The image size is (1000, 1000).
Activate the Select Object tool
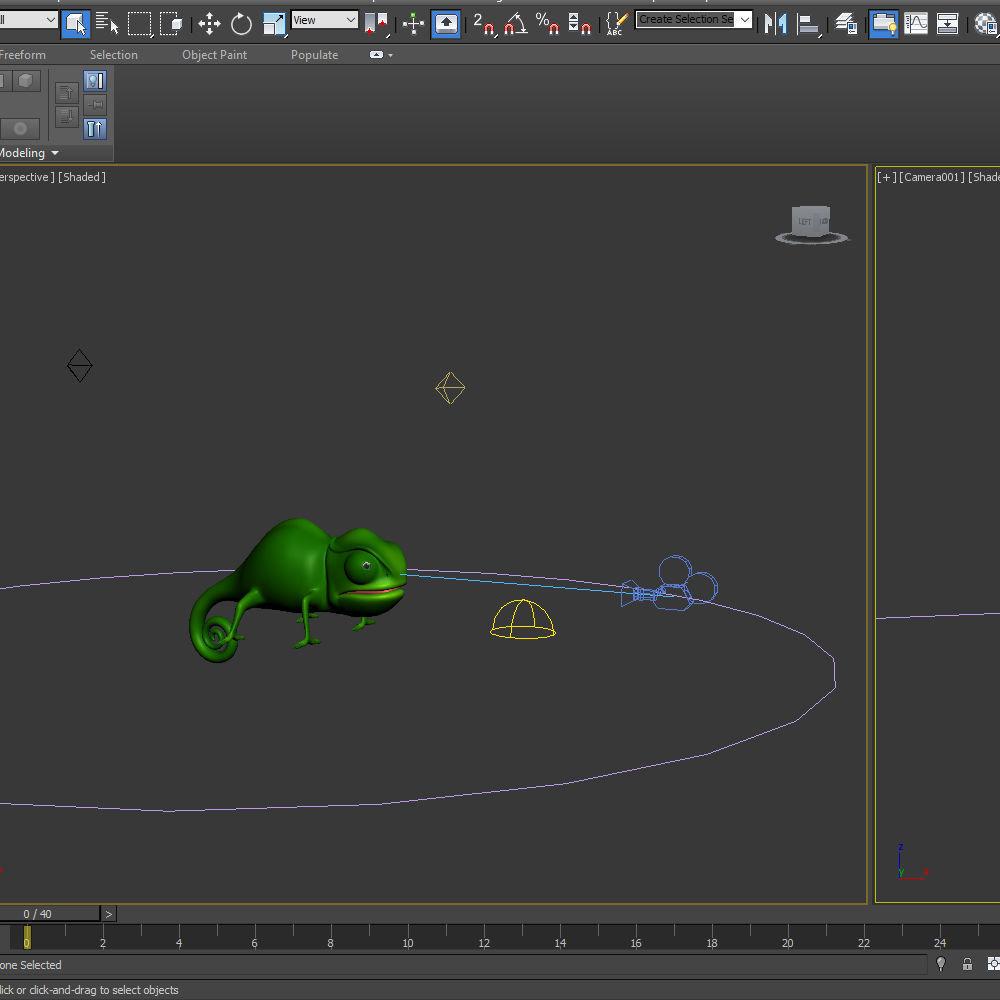coord(75,24)
